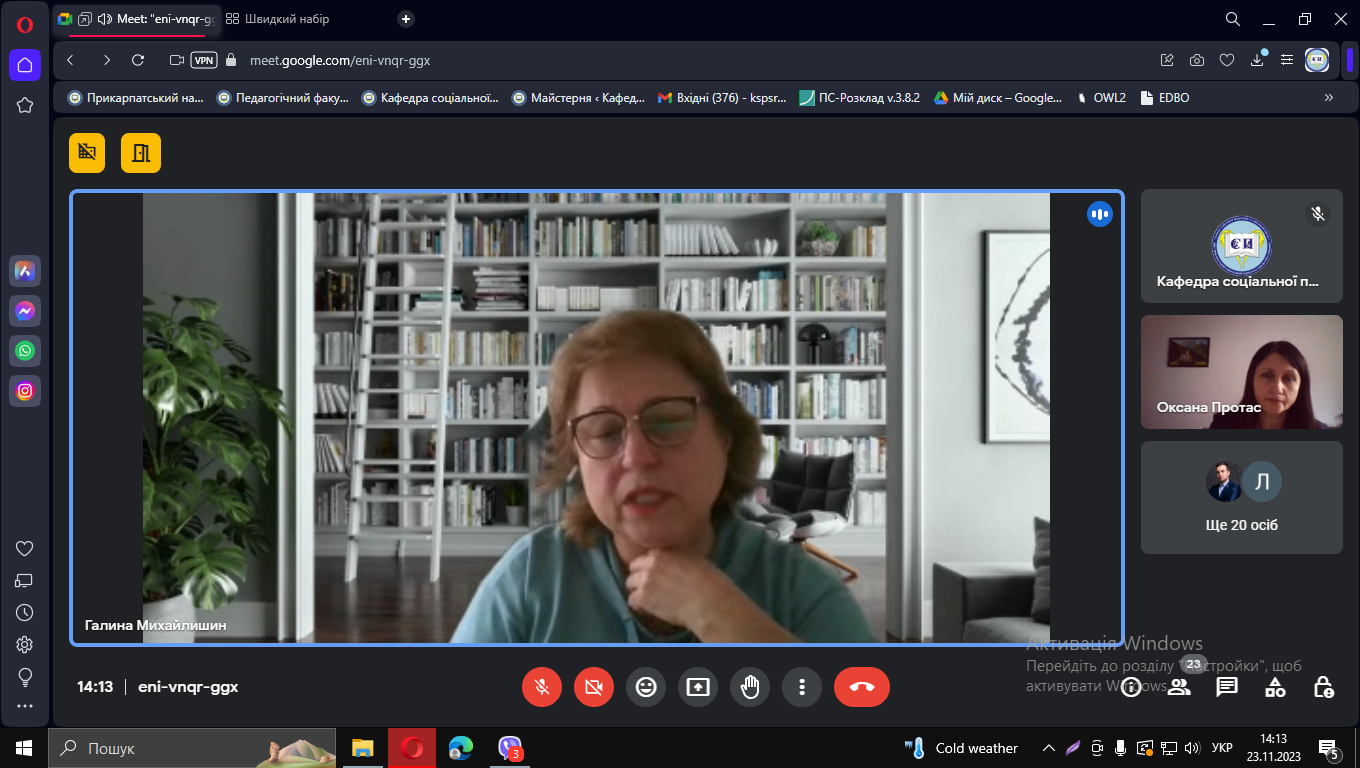Open host controls lock icon
Viewport: 1360px width, 768px height.
tap(1323, 687)
